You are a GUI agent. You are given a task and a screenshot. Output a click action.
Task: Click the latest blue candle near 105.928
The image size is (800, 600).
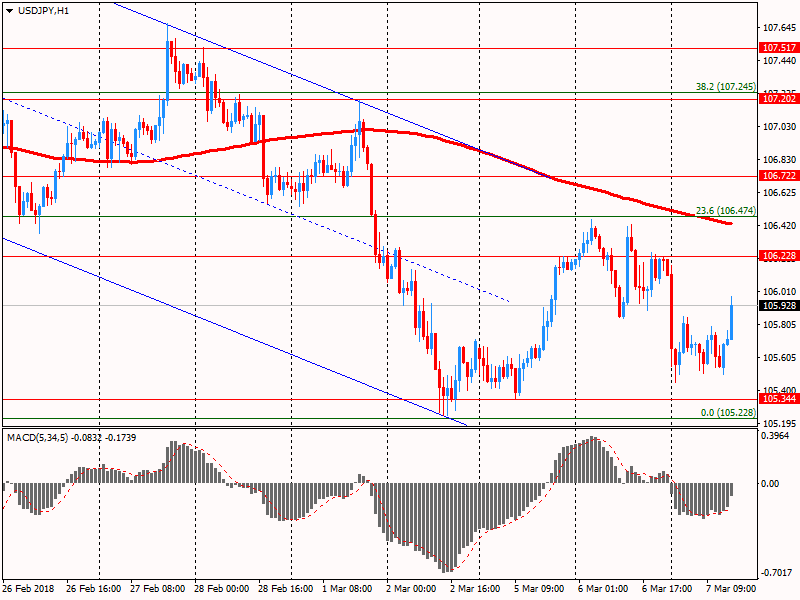[x=731, y=321]
